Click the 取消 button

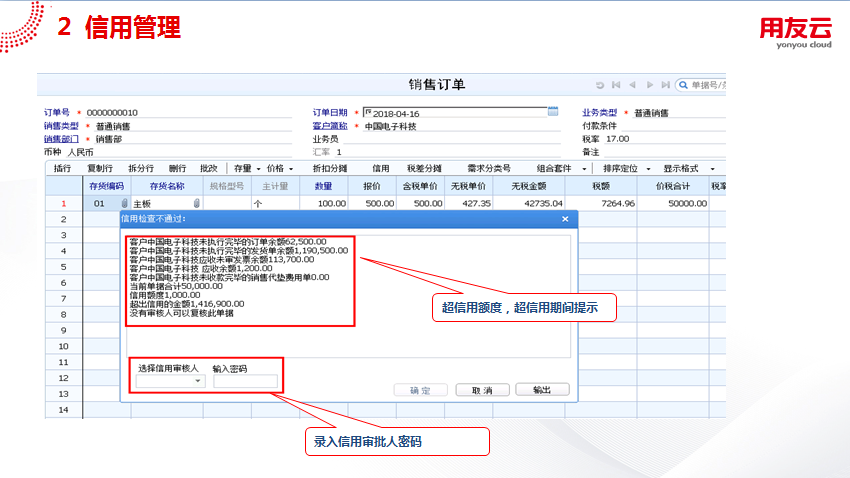482,390
